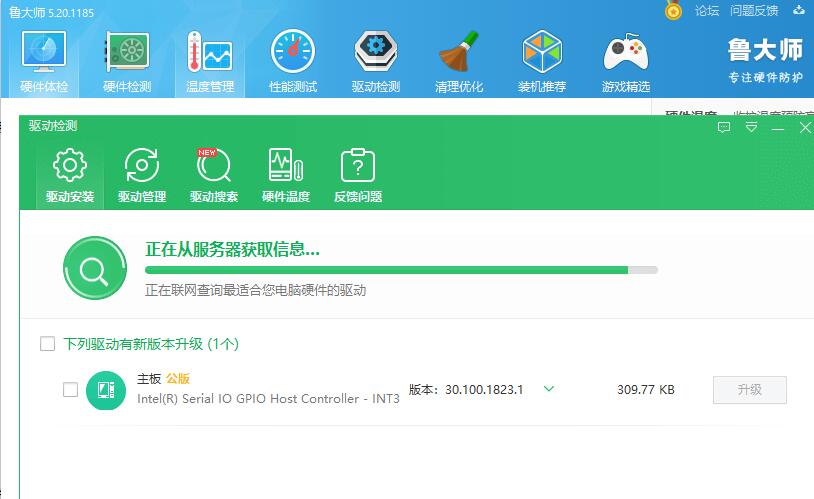The image size is (814, 499).
Task: Open 论坛 forum link
Action: point(707,11)
